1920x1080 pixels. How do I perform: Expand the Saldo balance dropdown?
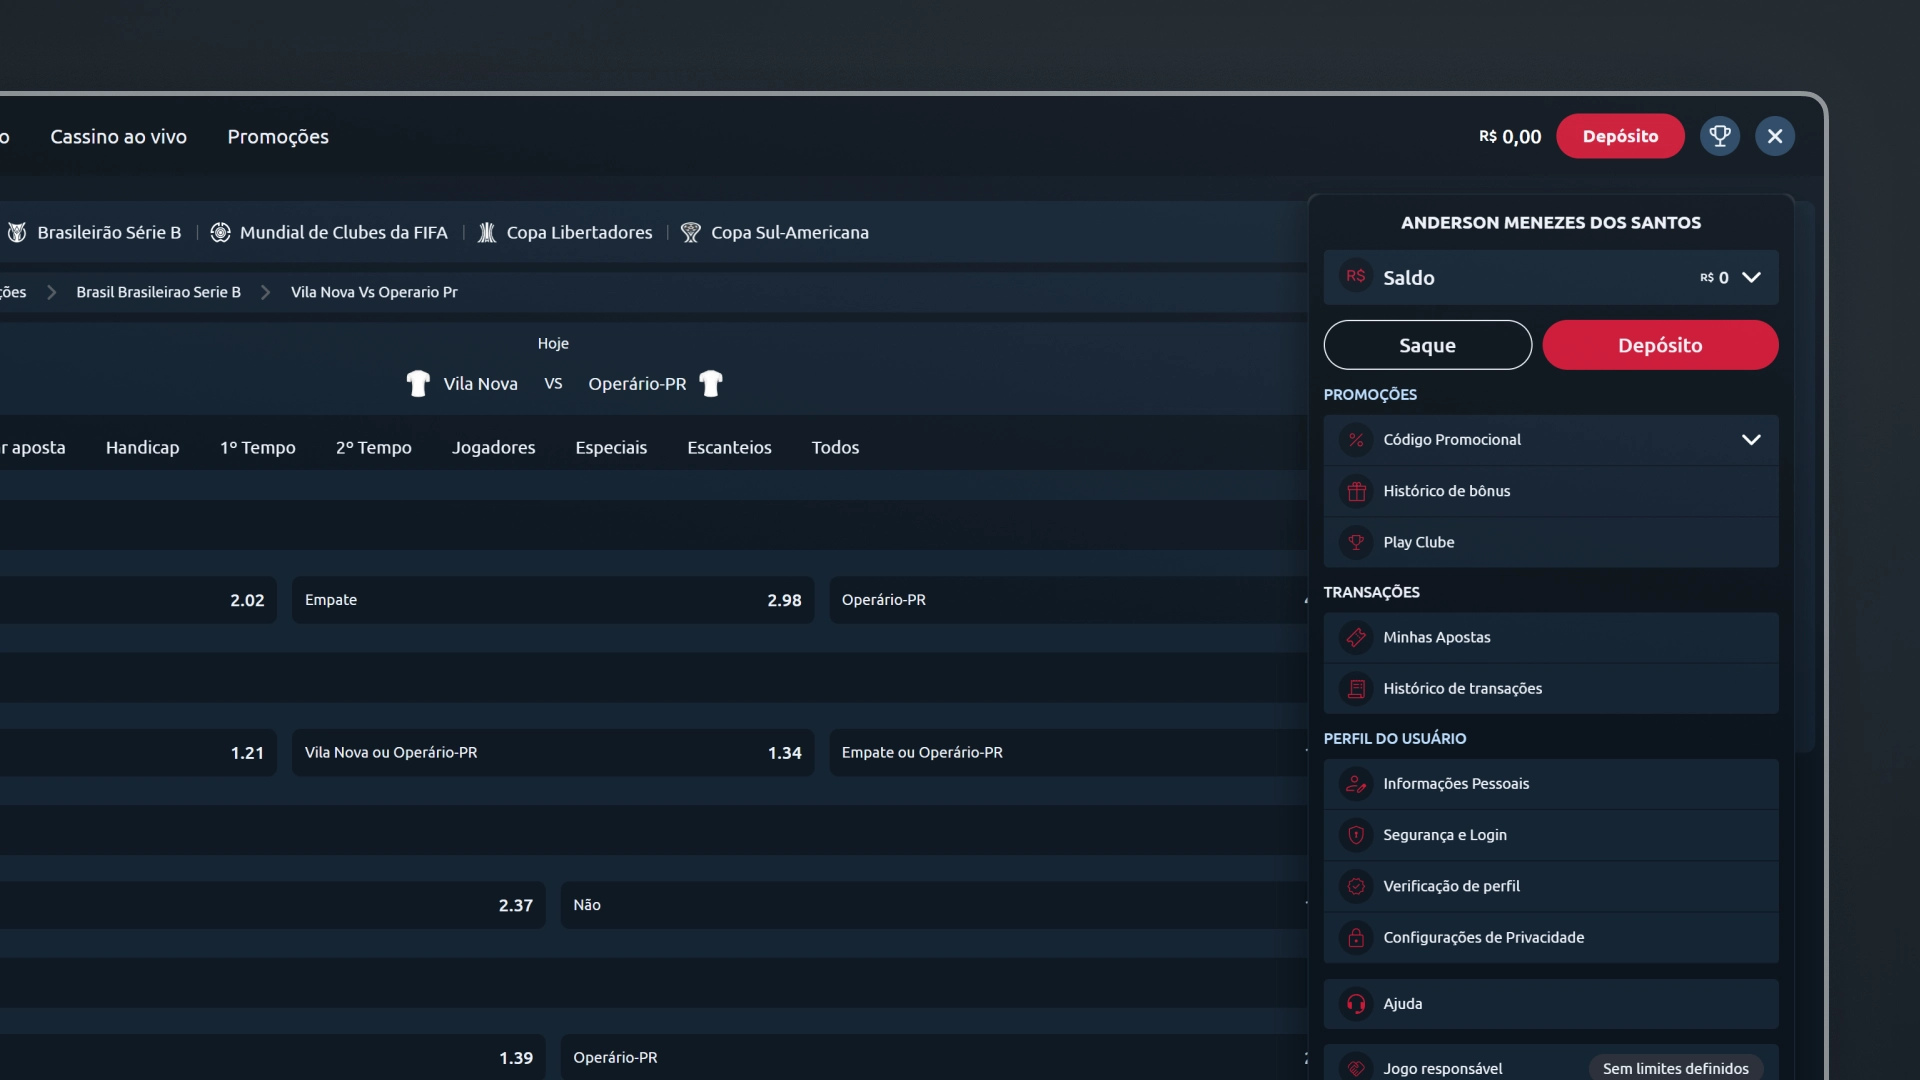pos(1751,277)
